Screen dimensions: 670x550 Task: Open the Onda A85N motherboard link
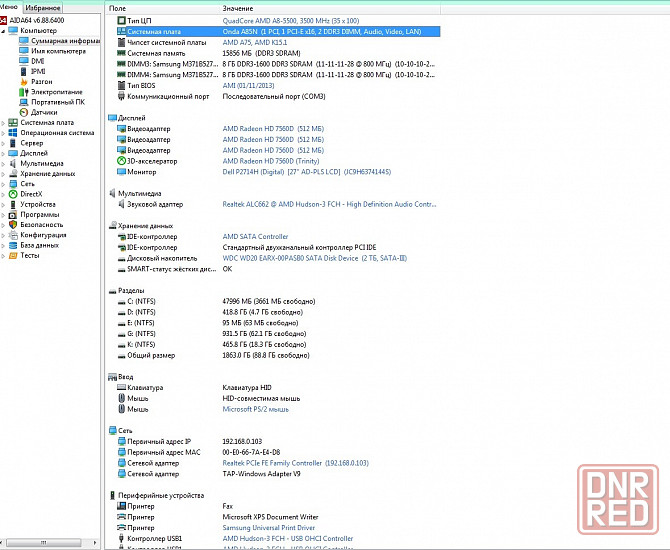[x=322, y=32]
